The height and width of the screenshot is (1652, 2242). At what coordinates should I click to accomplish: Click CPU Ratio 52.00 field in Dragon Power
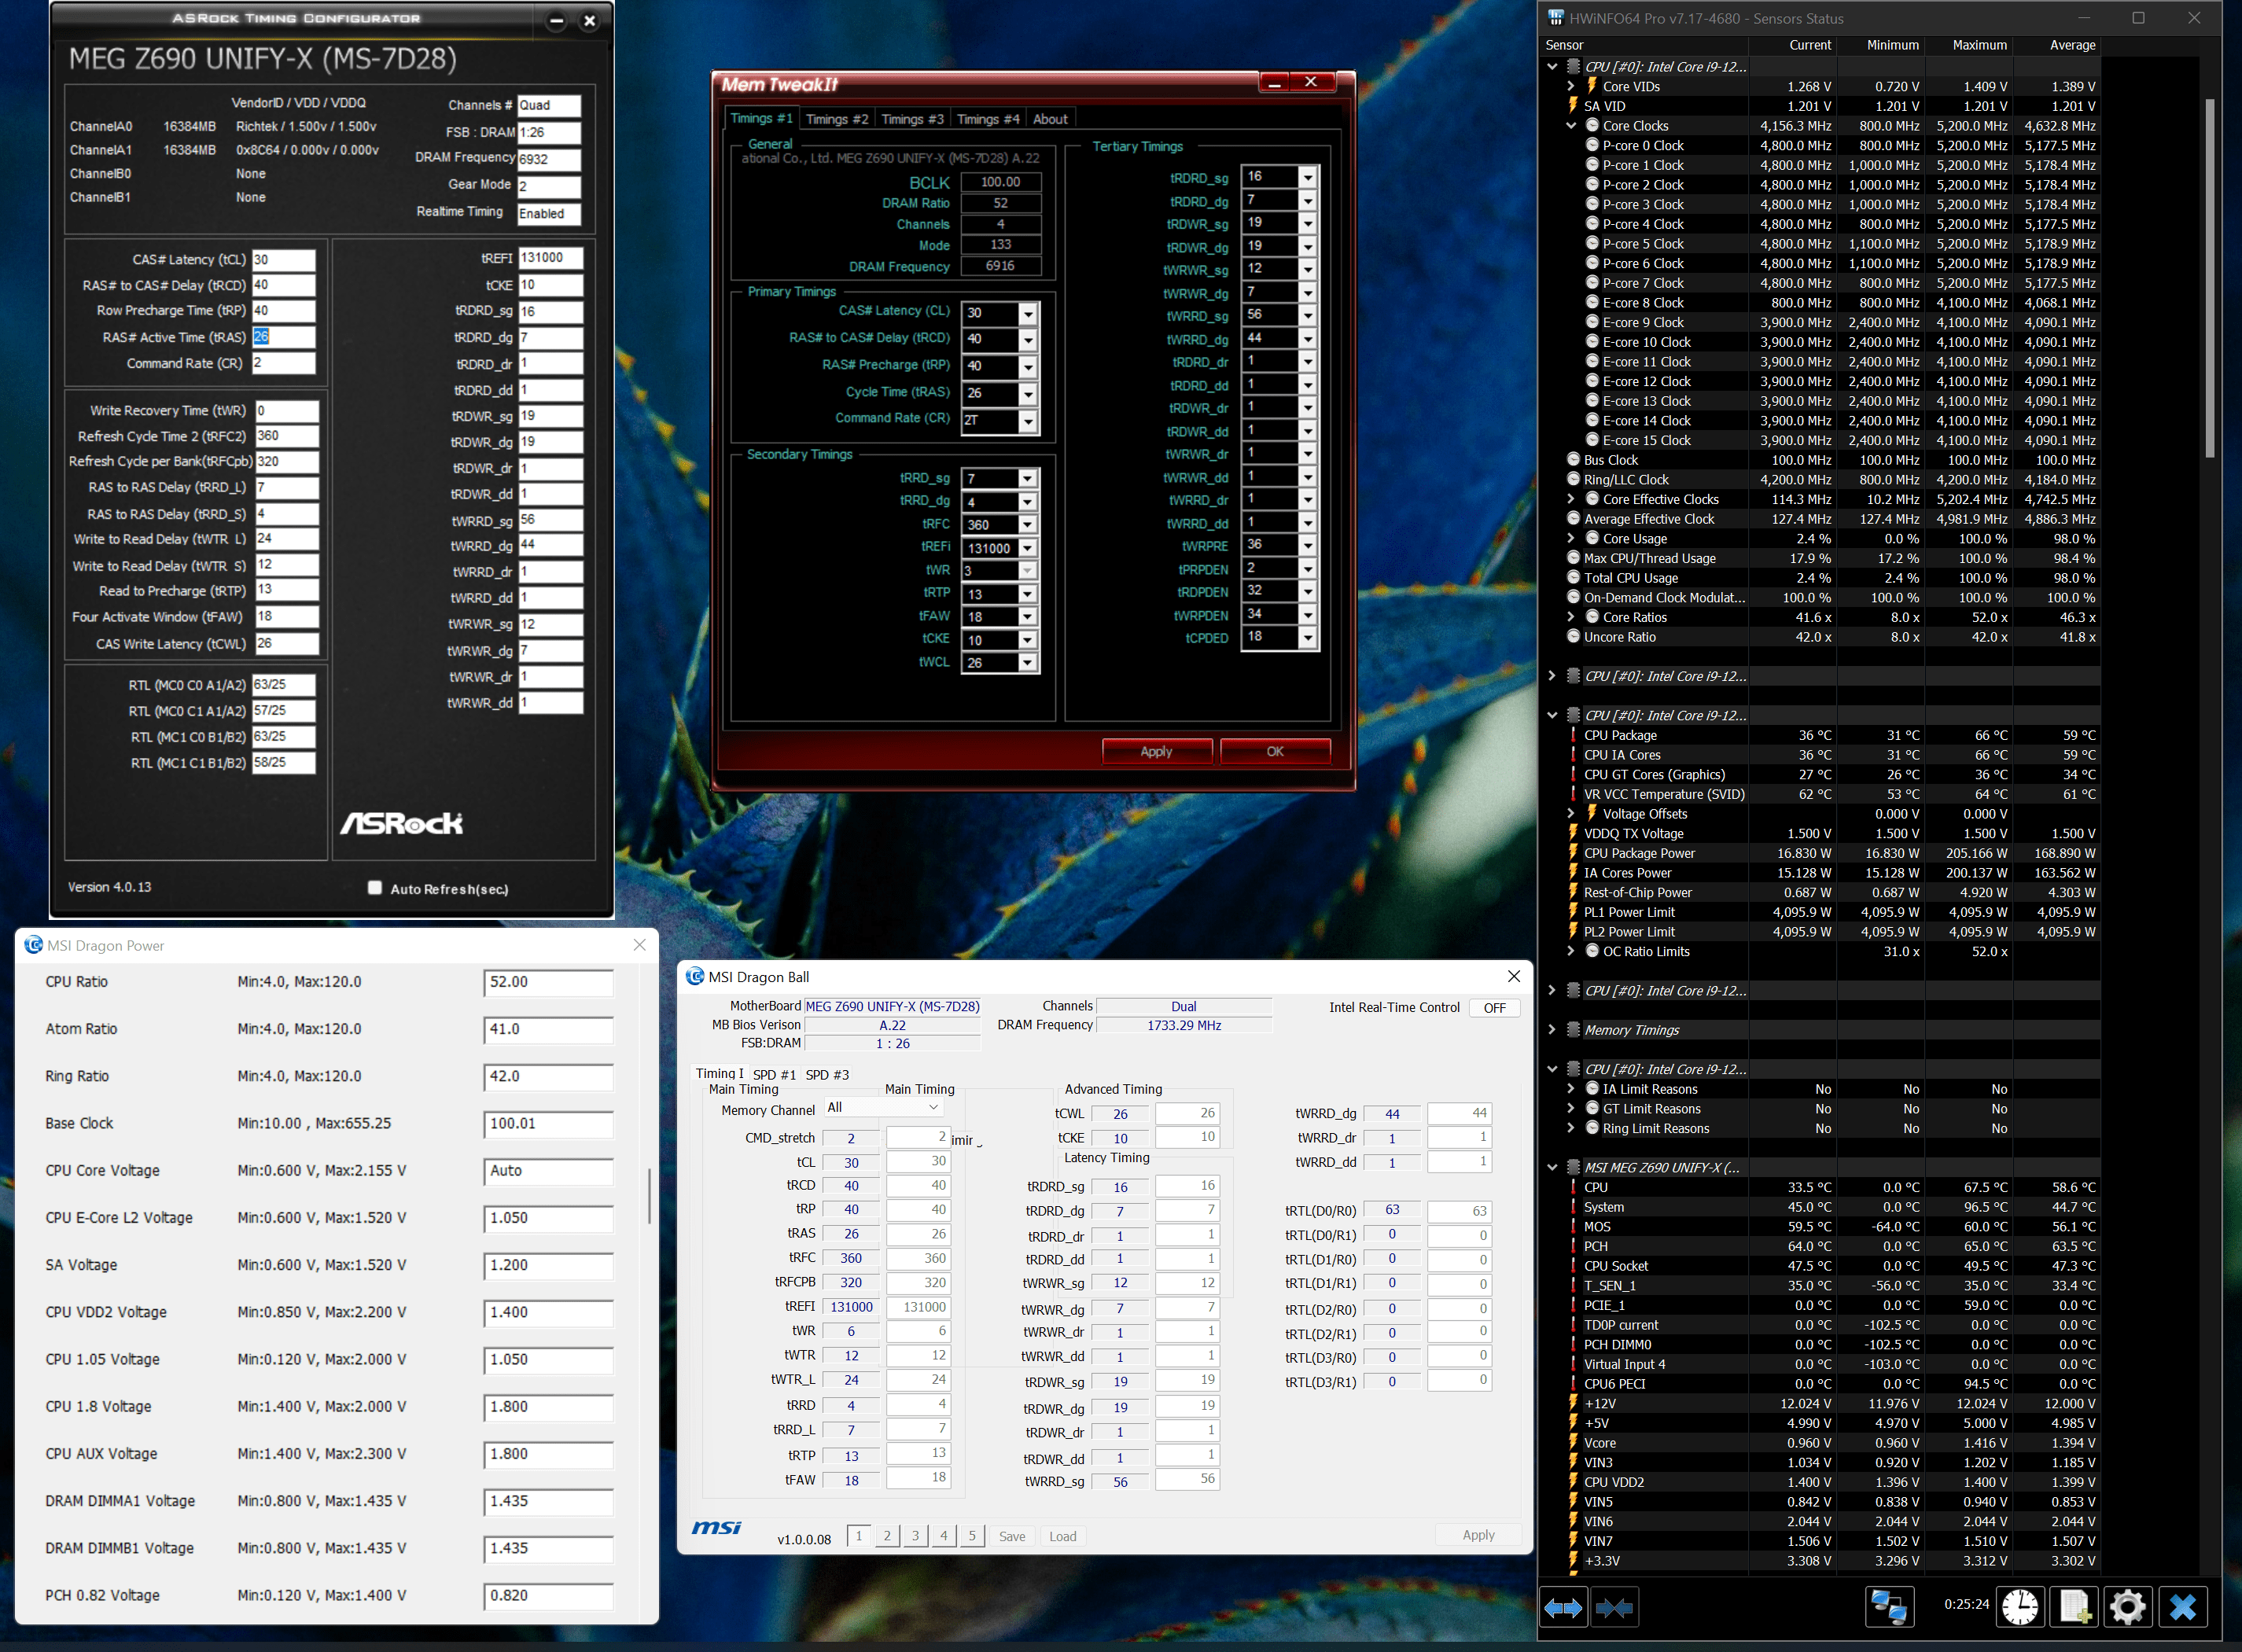548,982
